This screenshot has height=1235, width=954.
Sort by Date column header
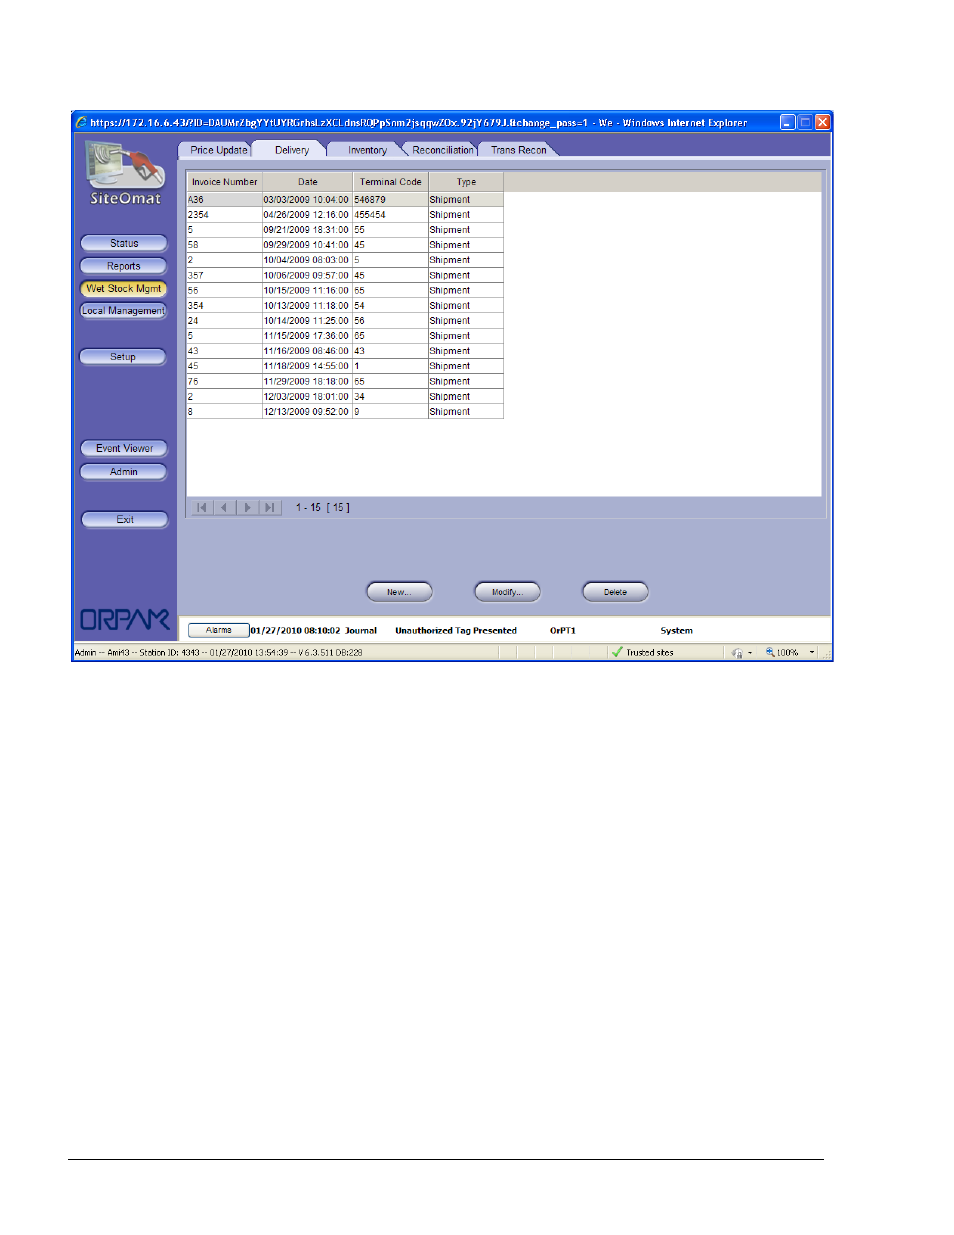307,182
